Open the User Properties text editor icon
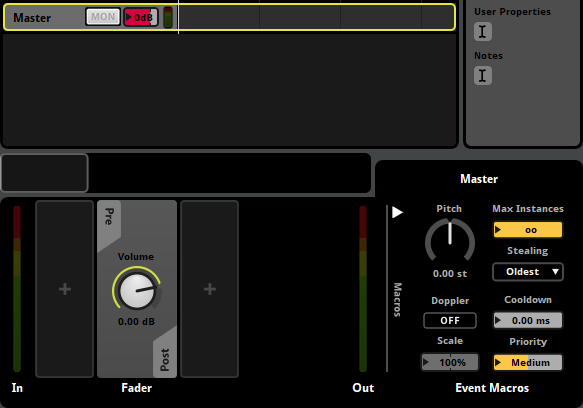This screenshot has height=408, width=583. tap(483, 32)
